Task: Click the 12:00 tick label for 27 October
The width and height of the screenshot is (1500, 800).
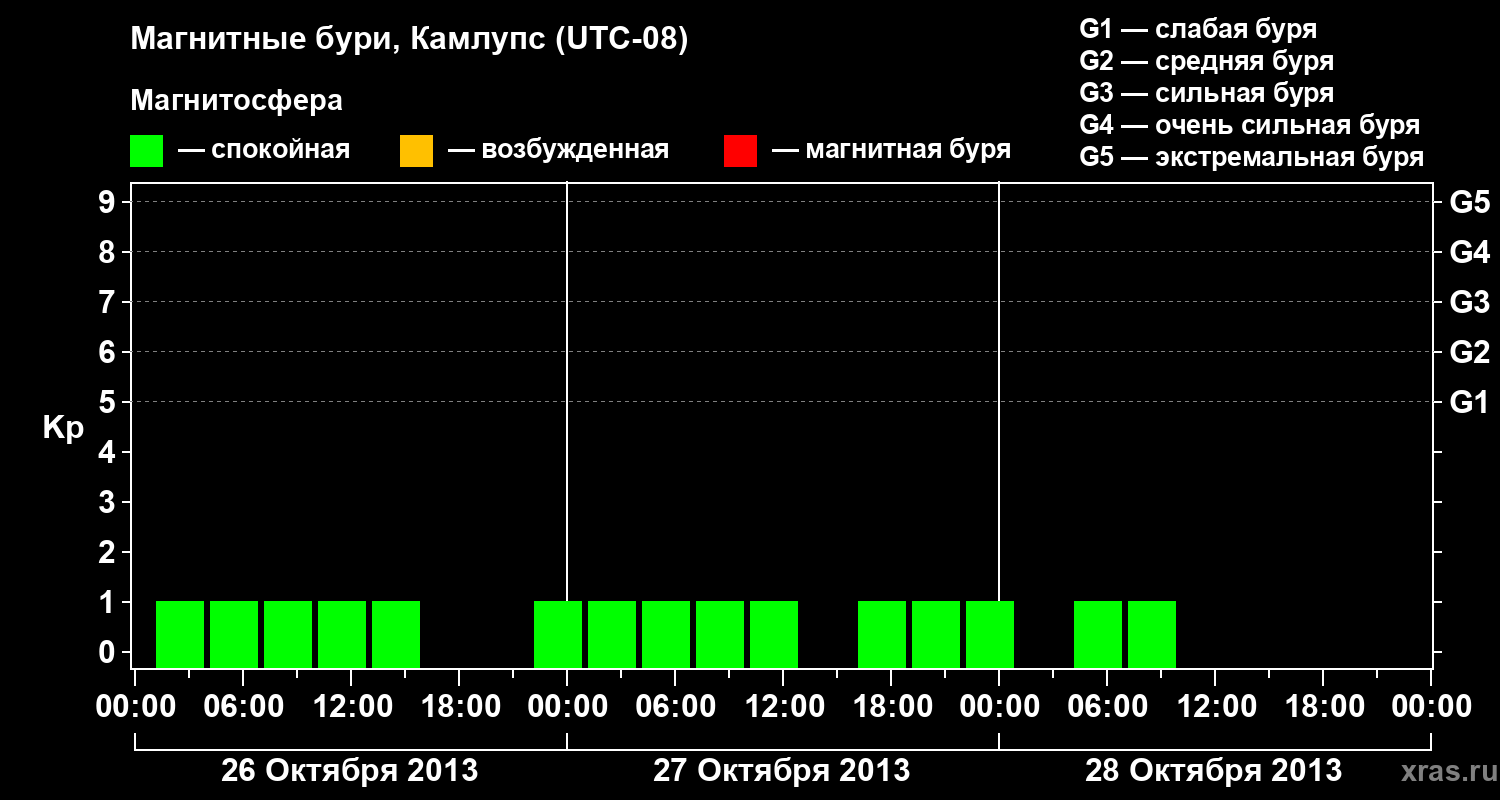Action: [x=783, y=707]
